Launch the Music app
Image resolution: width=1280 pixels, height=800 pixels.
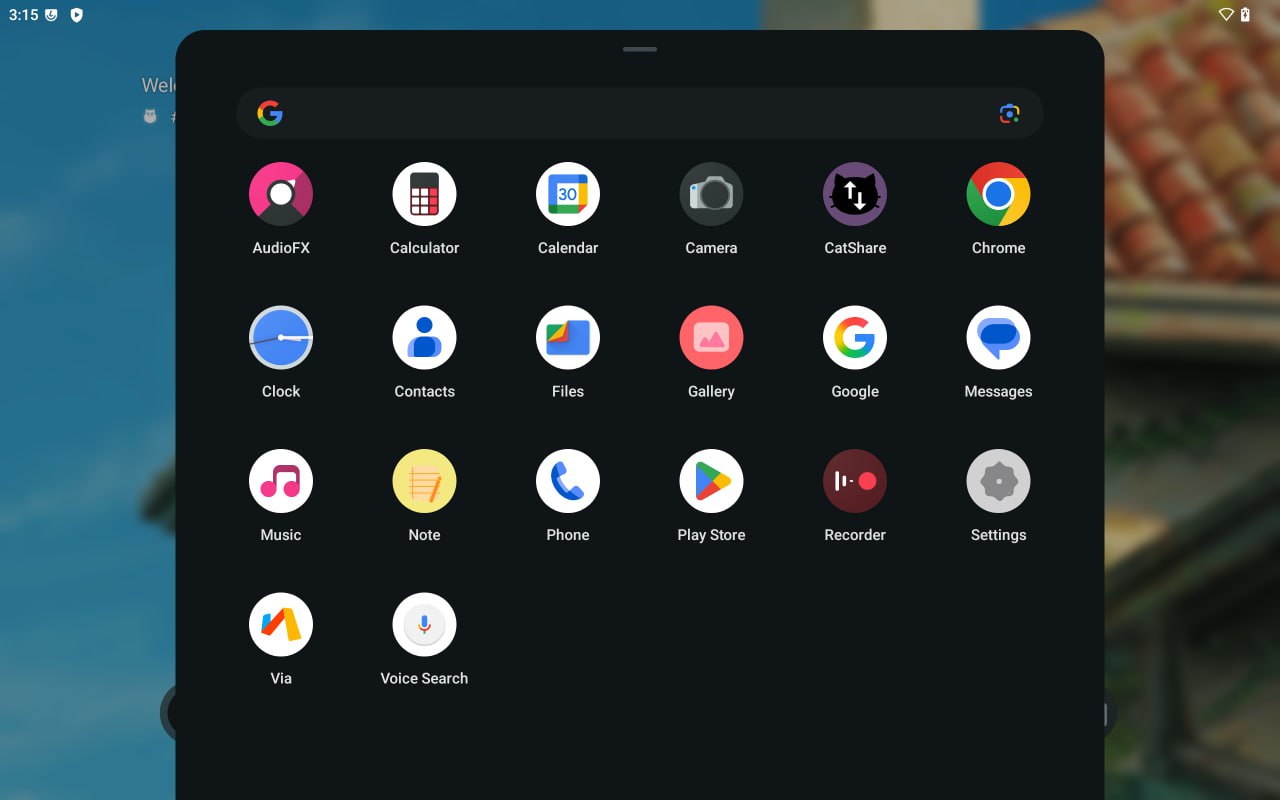click(x=281, y=481)
